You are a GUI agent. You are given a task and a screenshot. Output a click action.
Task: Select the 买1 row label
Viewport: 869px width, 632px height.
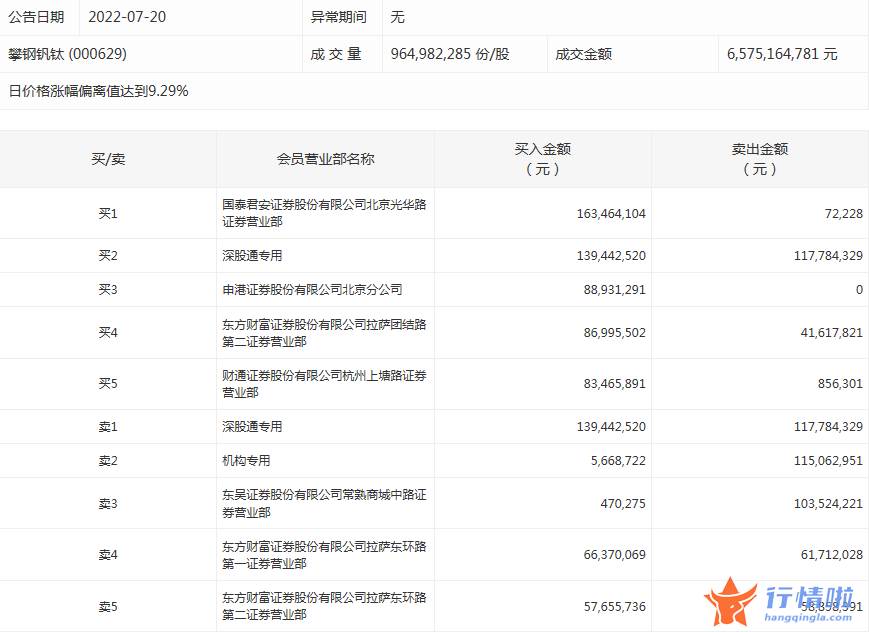click(x=108, y=213)
